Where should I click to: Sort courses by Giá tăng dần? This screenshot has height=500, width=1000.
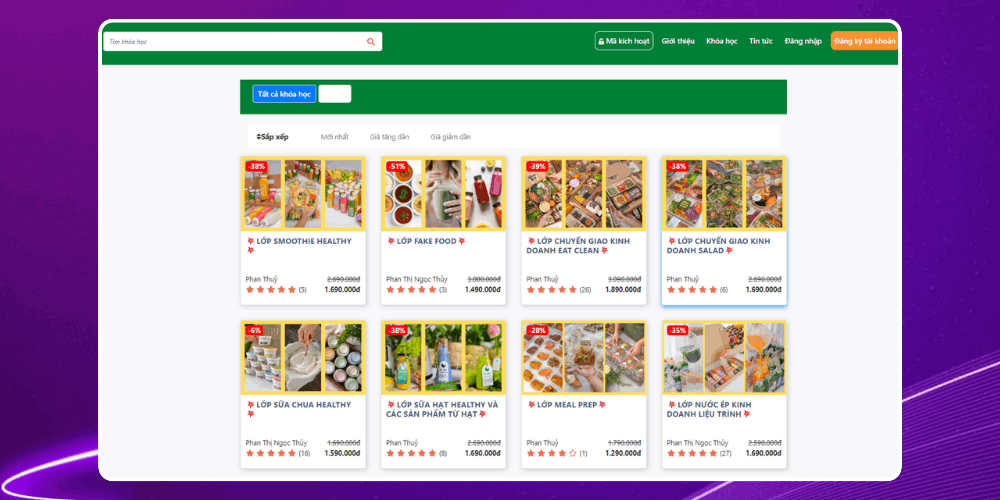tap(389, 137)
